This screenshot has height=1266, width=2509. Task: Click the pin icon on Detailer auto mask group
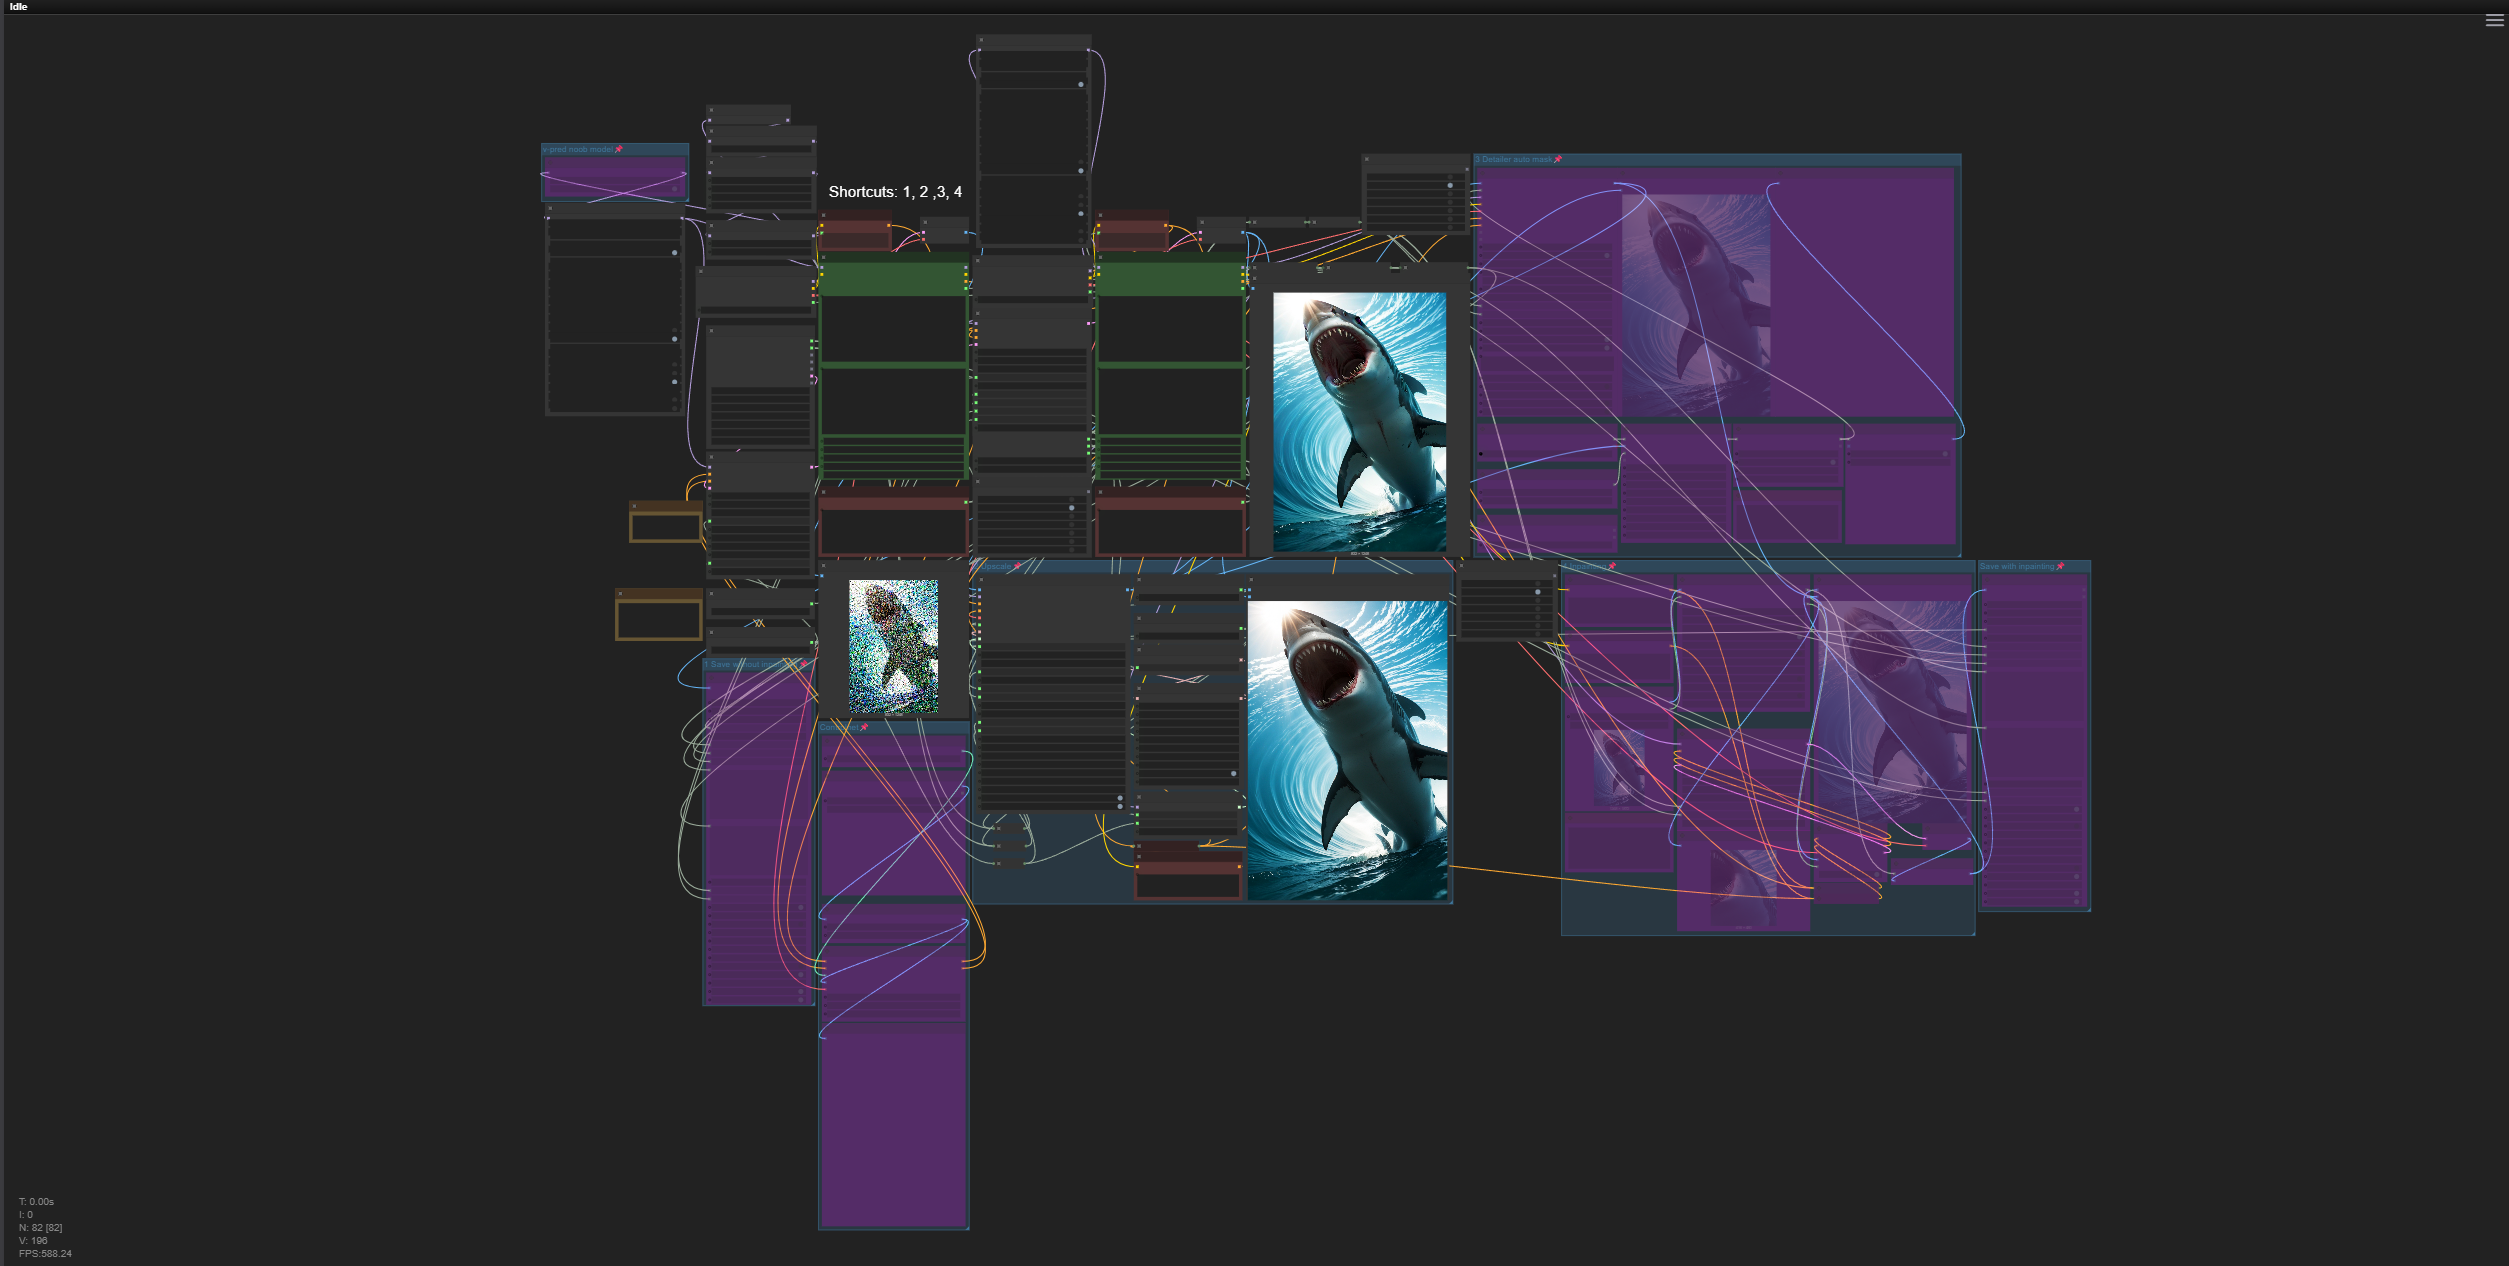(1558, 160)
